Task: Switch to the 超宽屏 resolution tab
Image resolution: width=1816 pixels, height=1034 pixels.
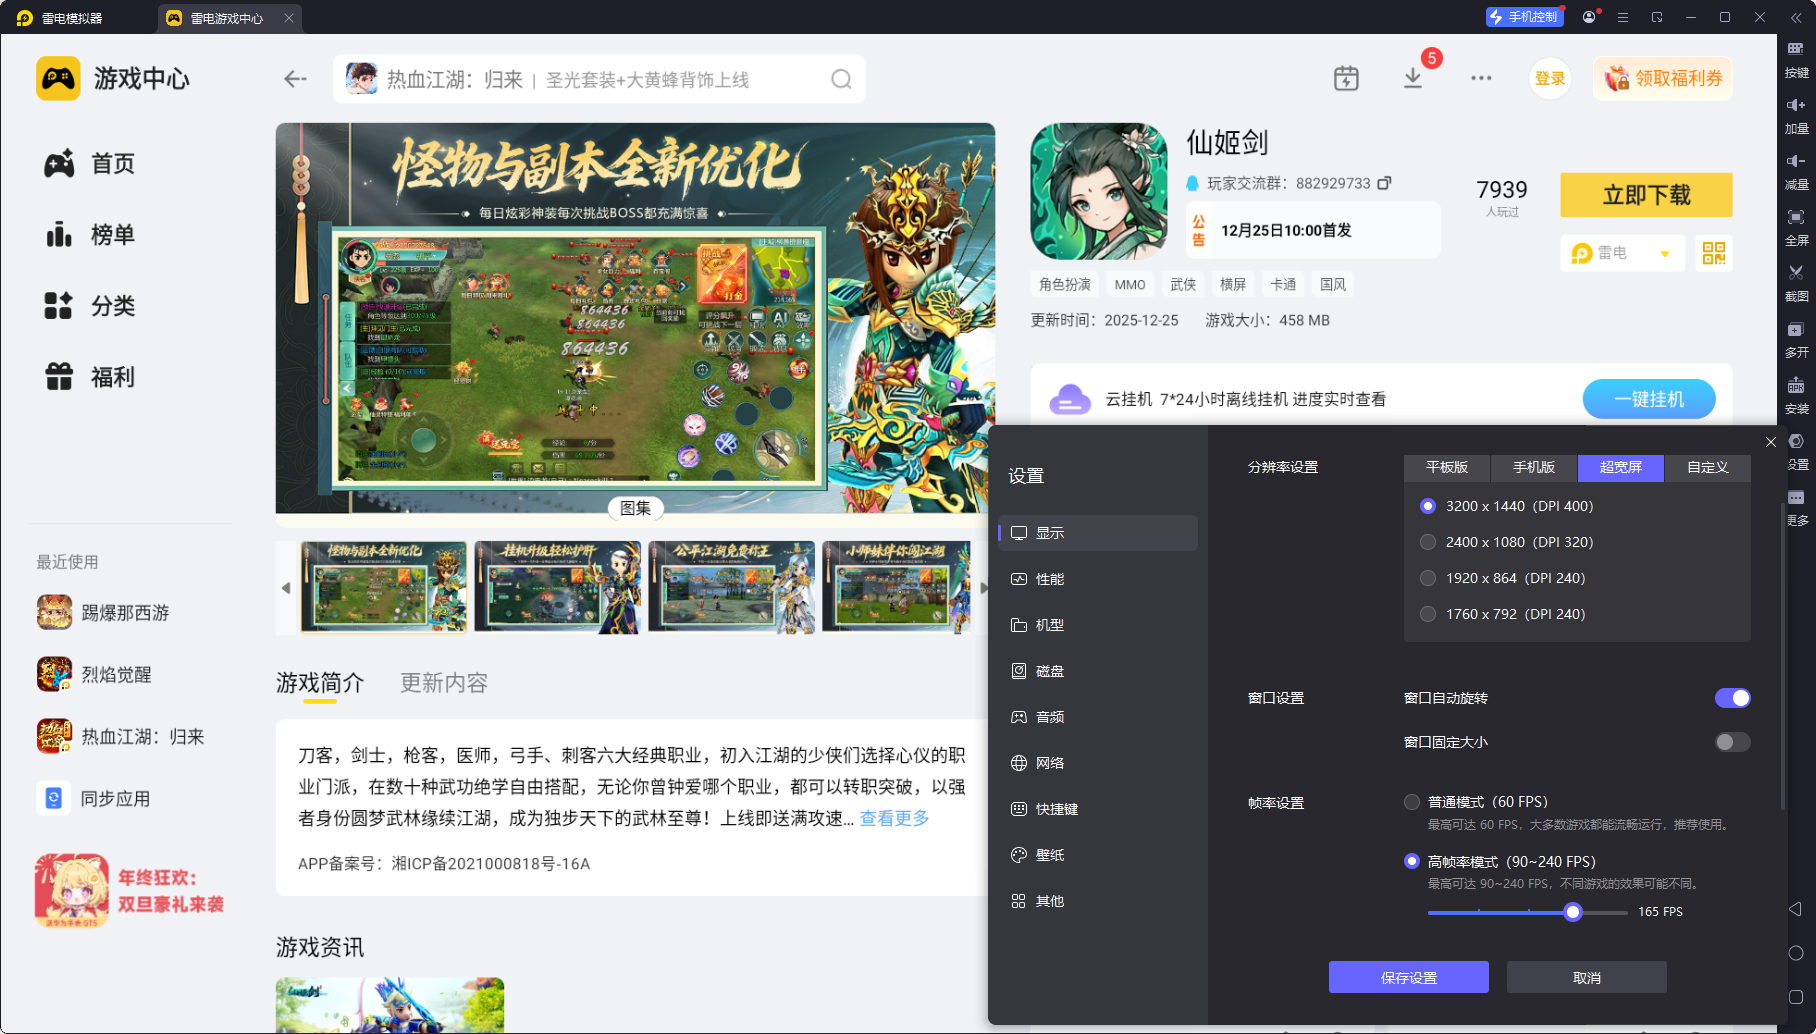Action: coord(1621,467)
